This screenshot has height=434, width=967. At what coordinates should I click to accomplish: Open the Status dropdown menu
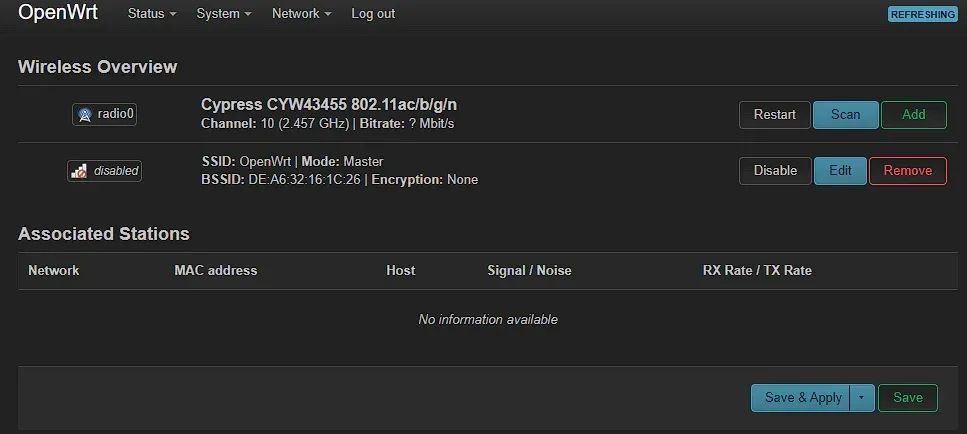point(152,14)
